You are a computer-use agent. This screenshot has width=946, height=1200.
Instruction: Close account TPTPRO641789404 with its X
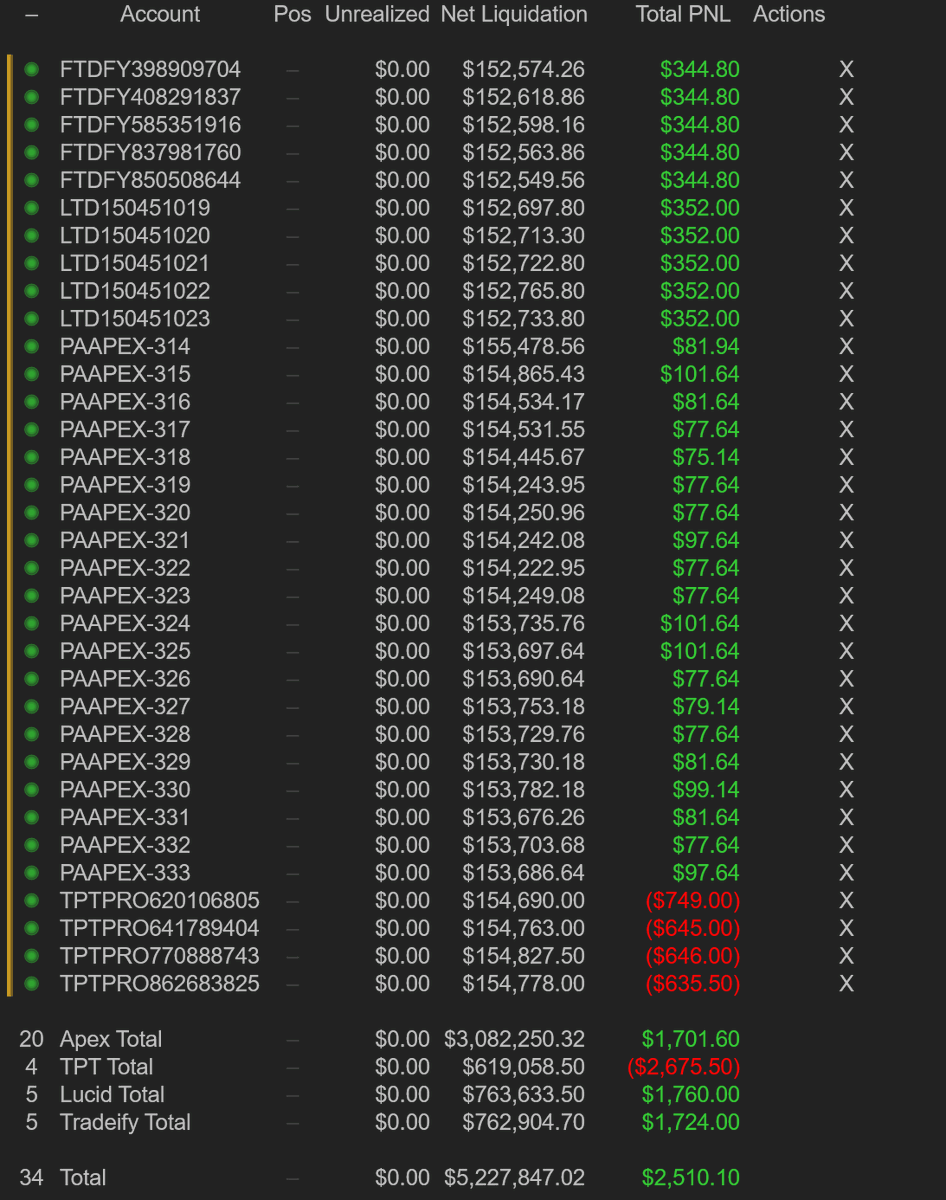point(846,928)
